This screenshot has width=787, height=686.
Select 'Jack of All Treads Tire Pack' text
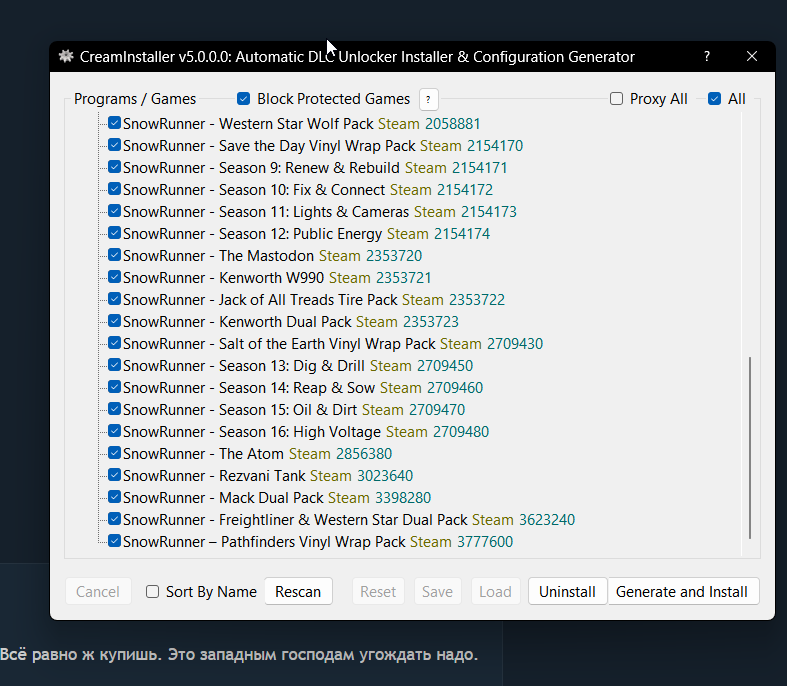point(308,300)
